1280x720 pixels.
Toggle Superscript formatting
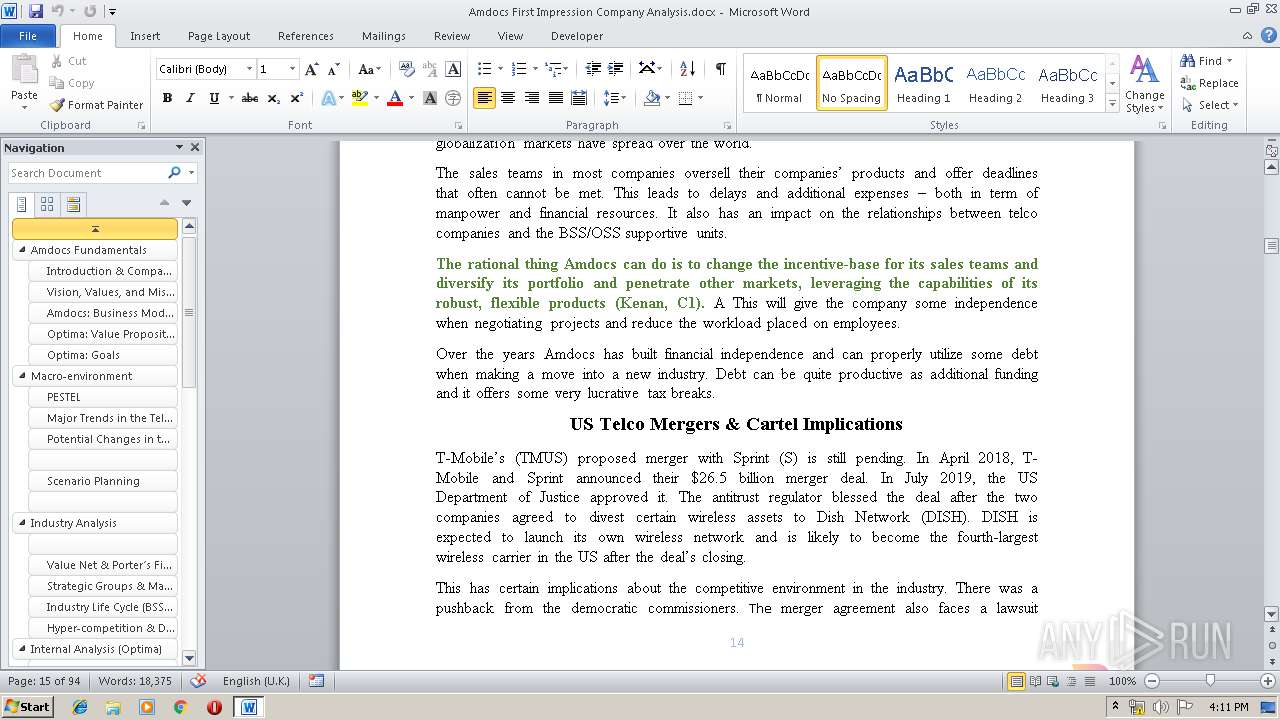(296, 98)
